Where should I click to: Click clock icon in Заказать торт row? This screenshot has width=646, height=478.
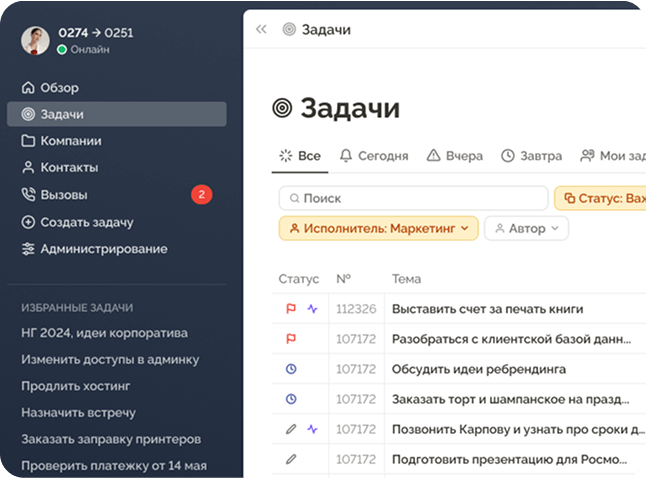pyautogui.click(x=291, y=399)
